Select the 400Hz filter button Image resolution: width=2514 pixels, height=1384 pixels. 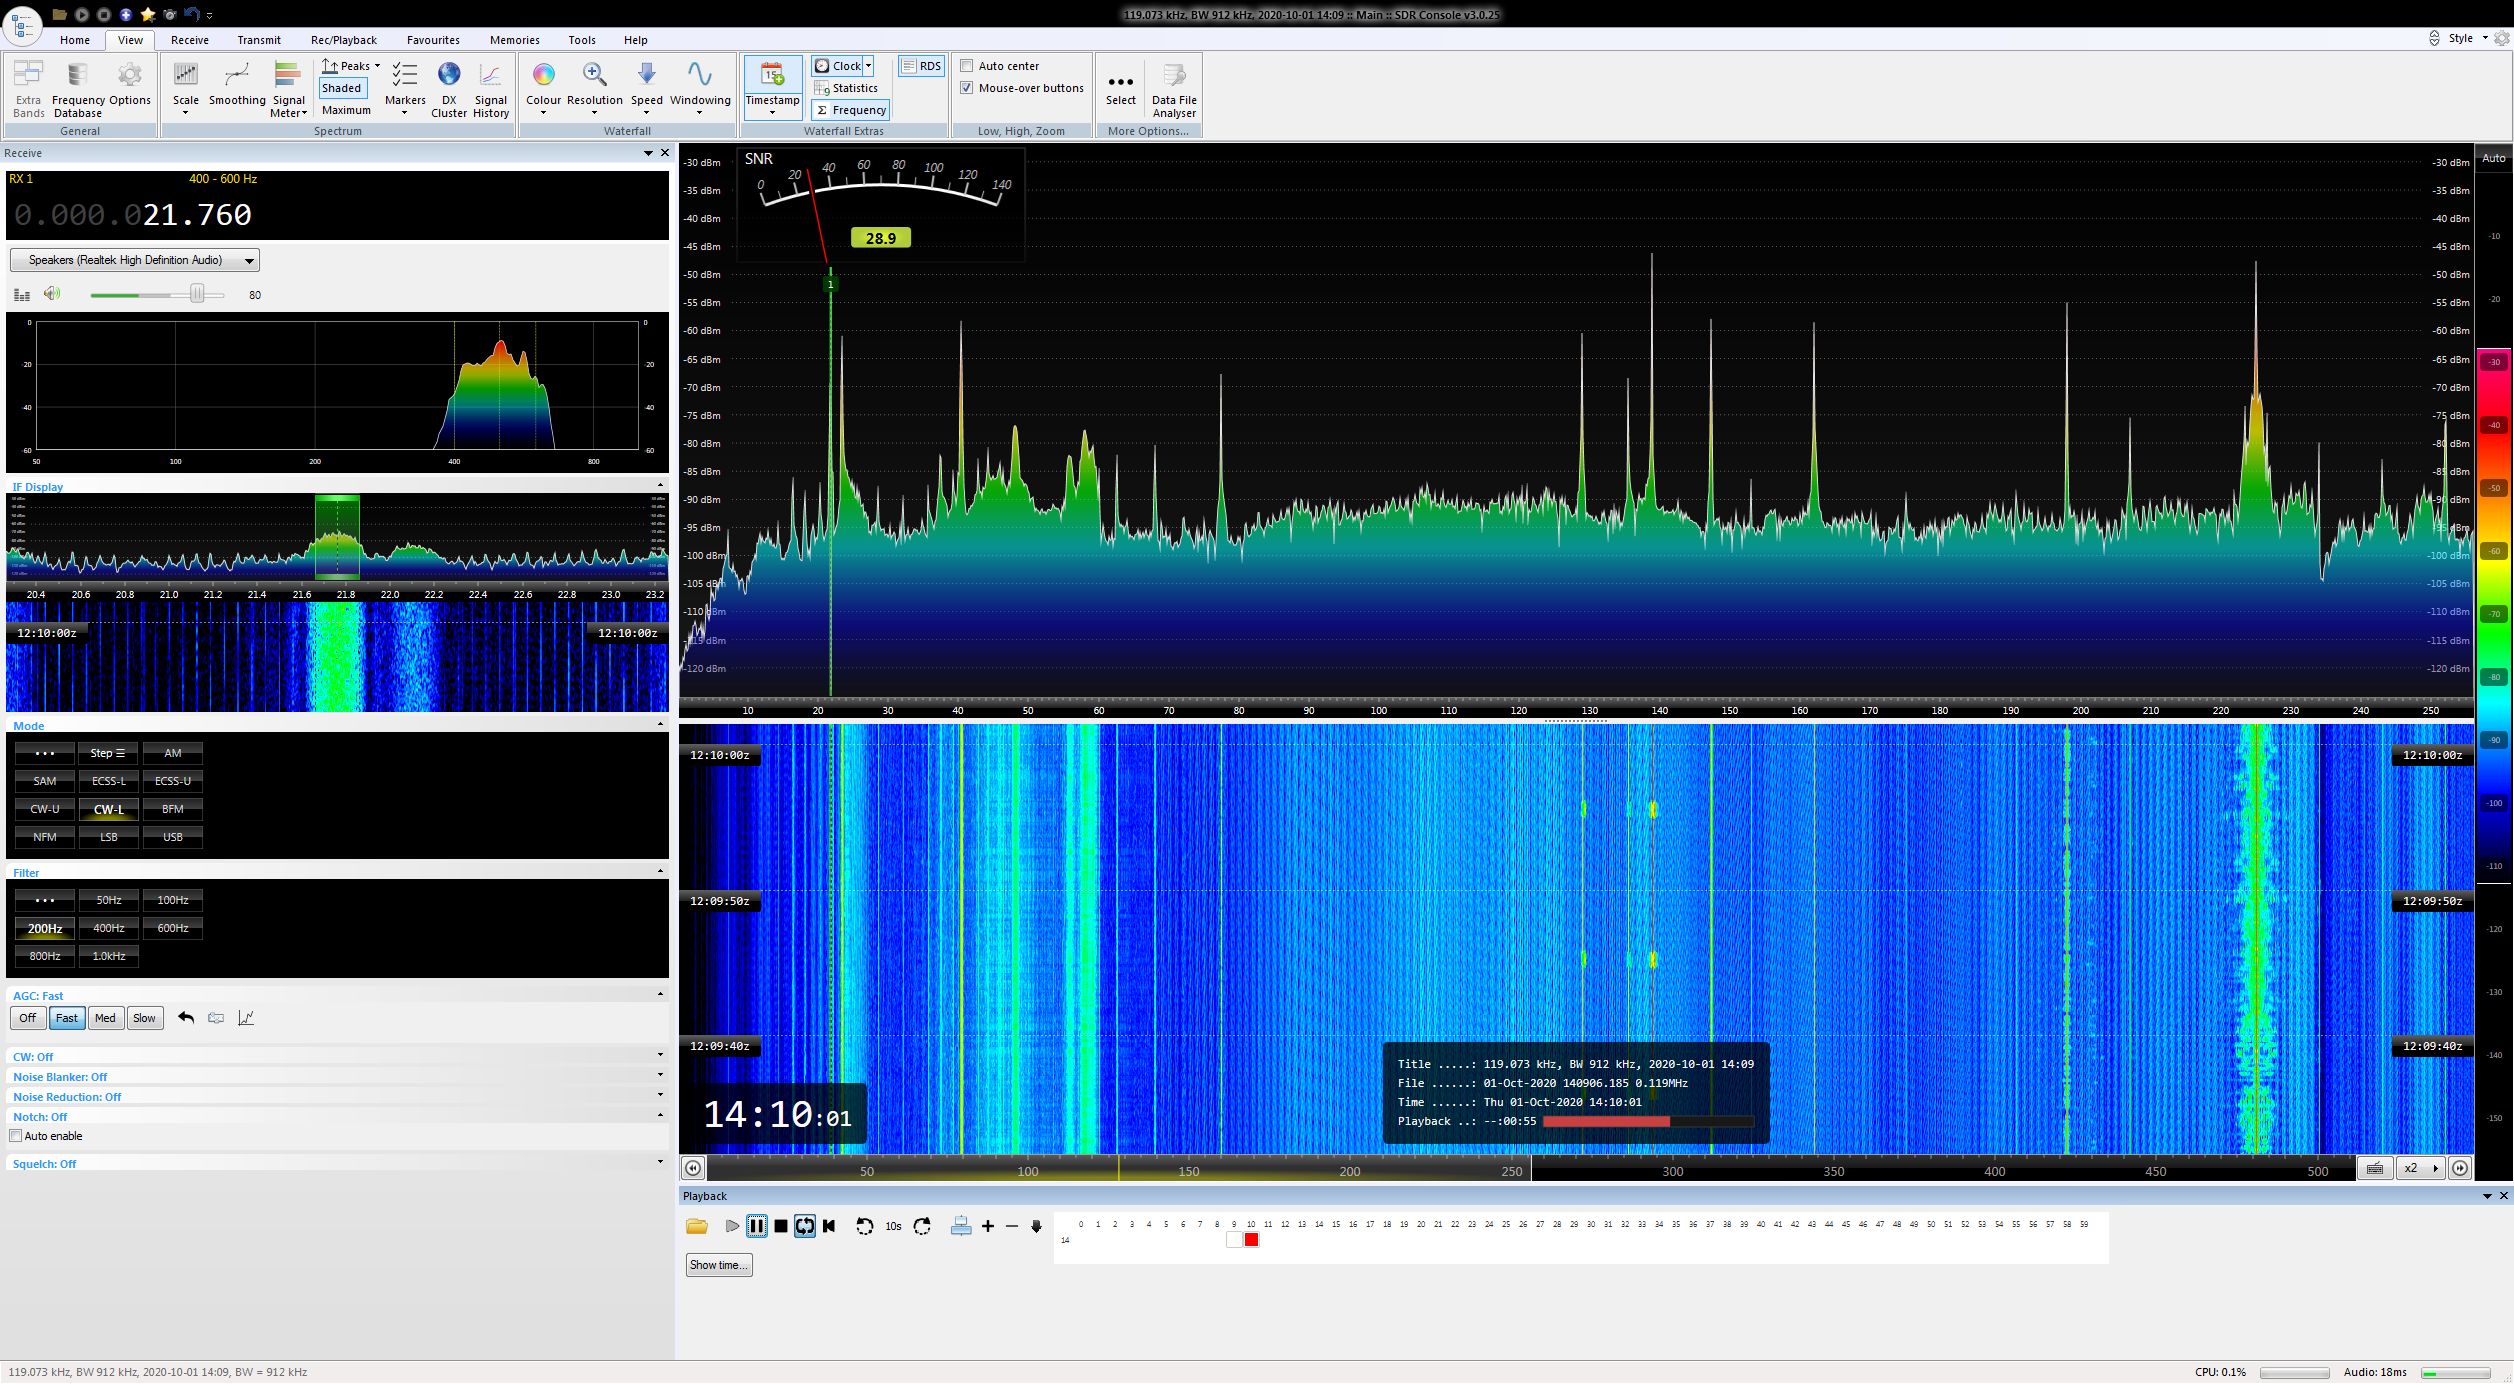pos(109,928)
